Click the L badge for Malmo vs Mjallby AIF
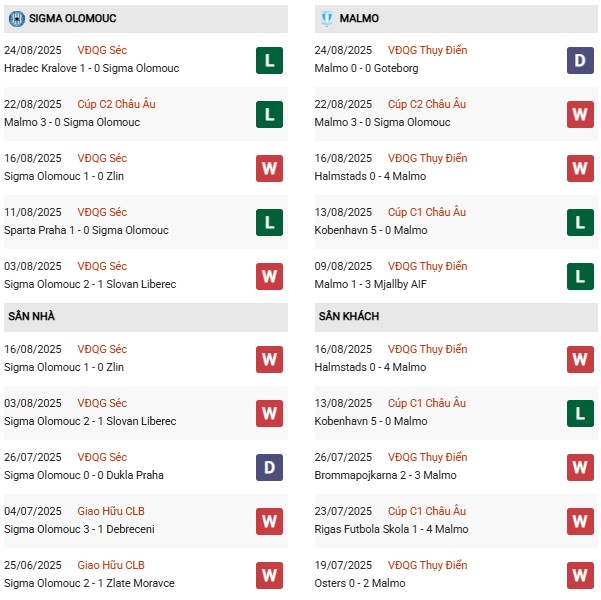 pos(580,276)
